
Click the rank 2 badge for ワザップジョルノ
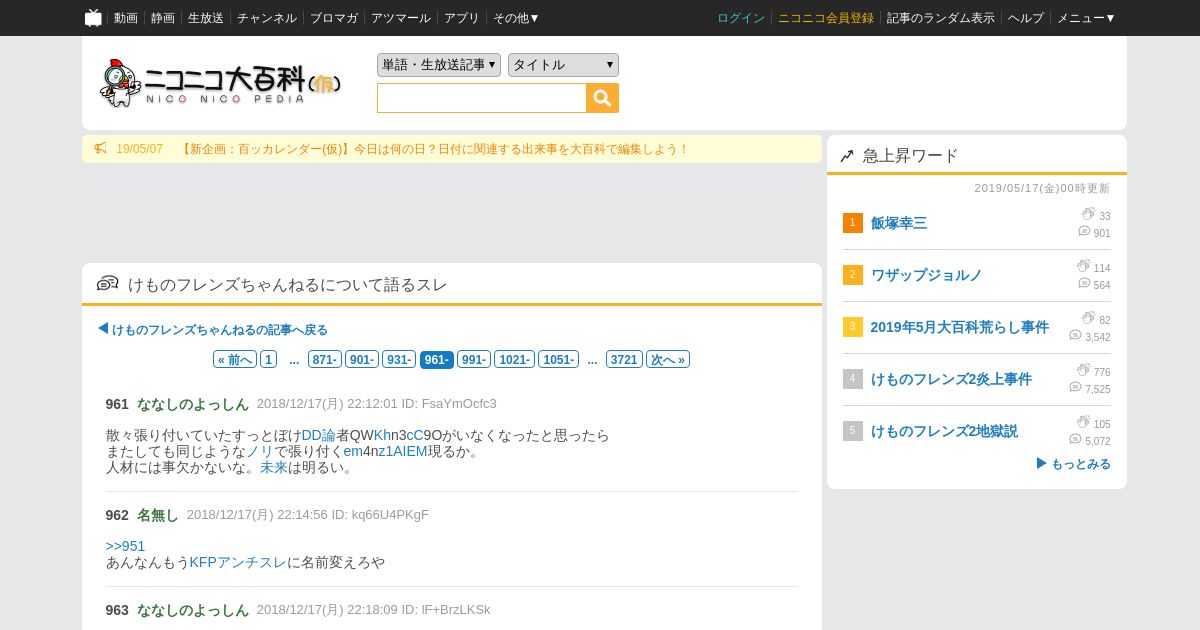[852, 275]
